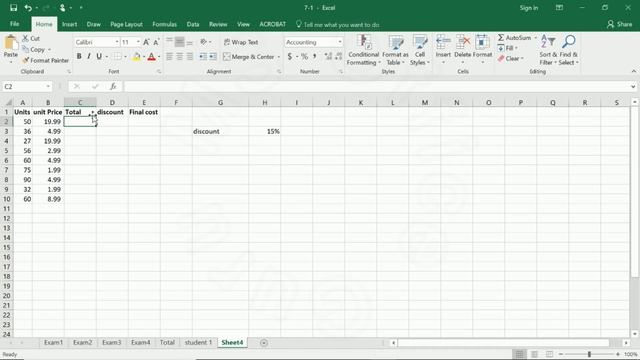Click the Borders icon

[118, 56]
